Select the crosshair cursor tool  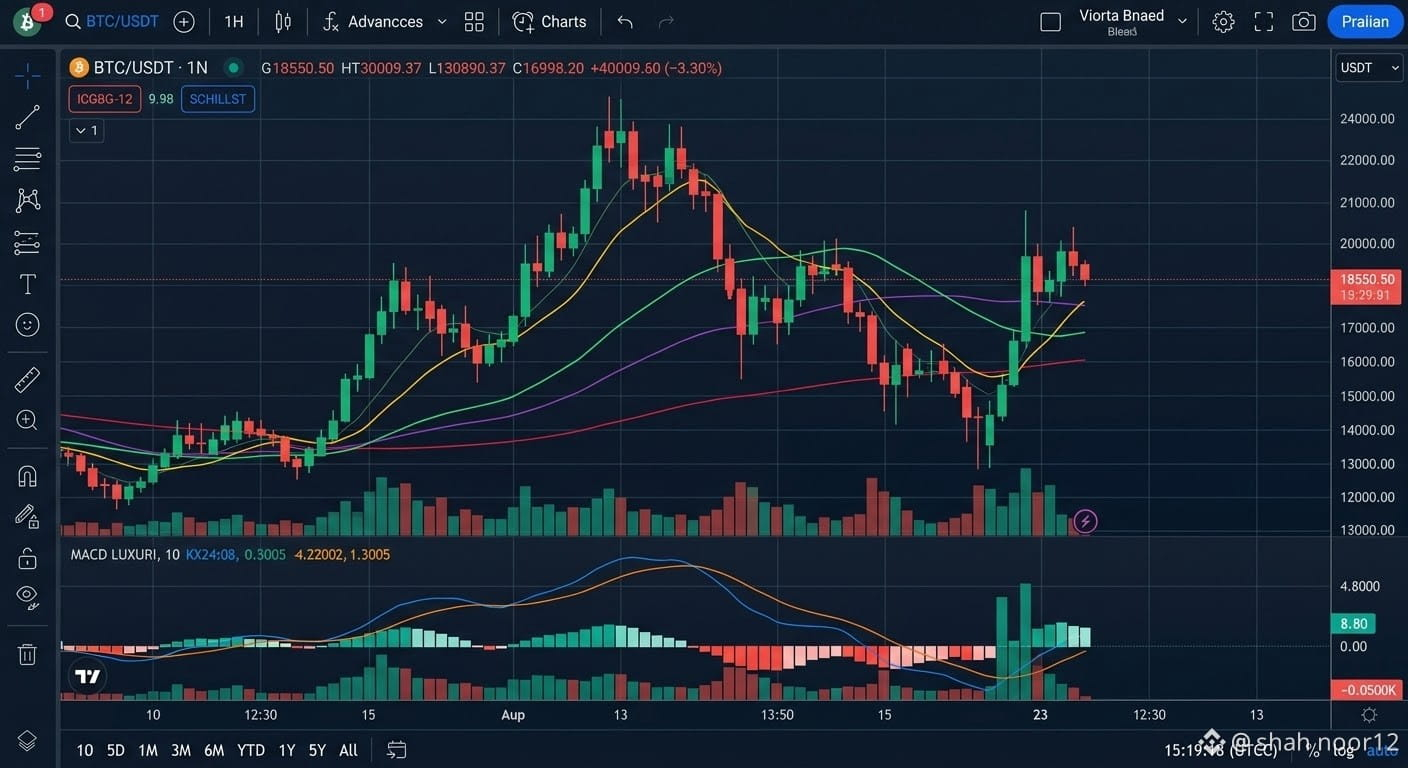27,75
